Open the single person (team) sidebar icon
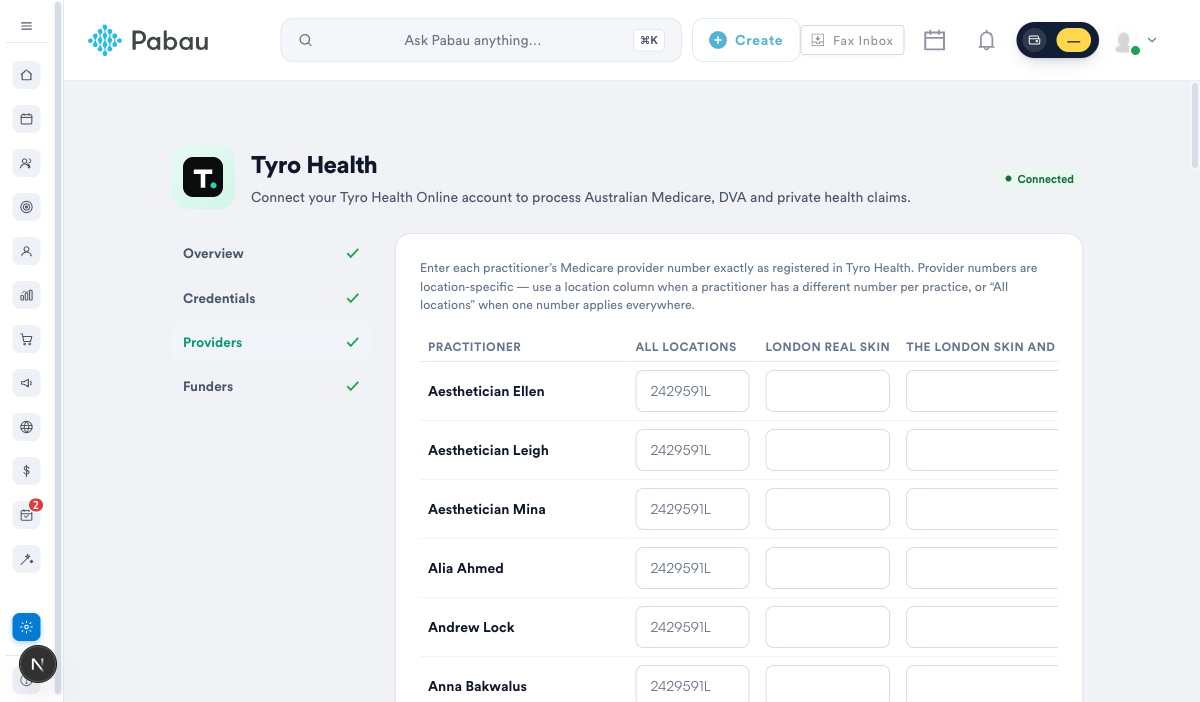The width and height of the screenshot is (1200, 702). tap(27, 251)
